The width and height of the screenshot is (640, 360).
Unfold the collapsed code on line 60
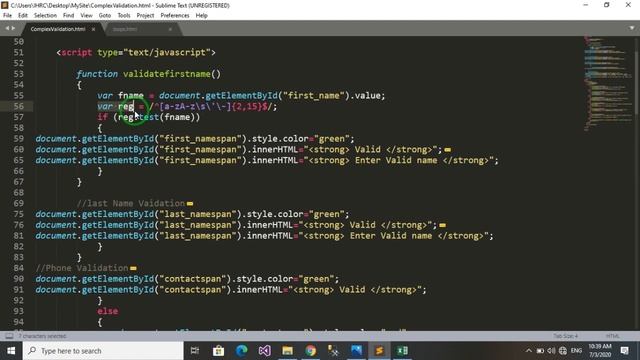(x=448, y=150)
